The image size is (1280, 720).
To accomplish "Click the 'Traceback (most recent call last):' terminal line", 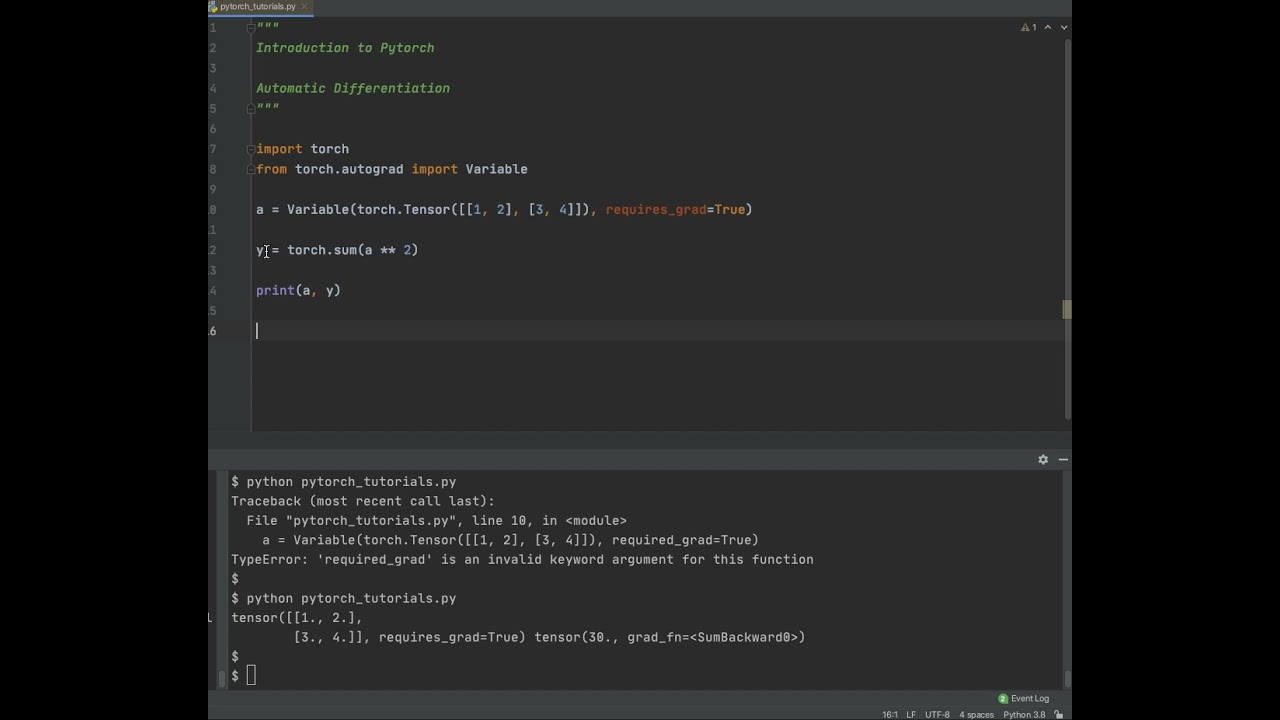I will click(x=363, y=501).
